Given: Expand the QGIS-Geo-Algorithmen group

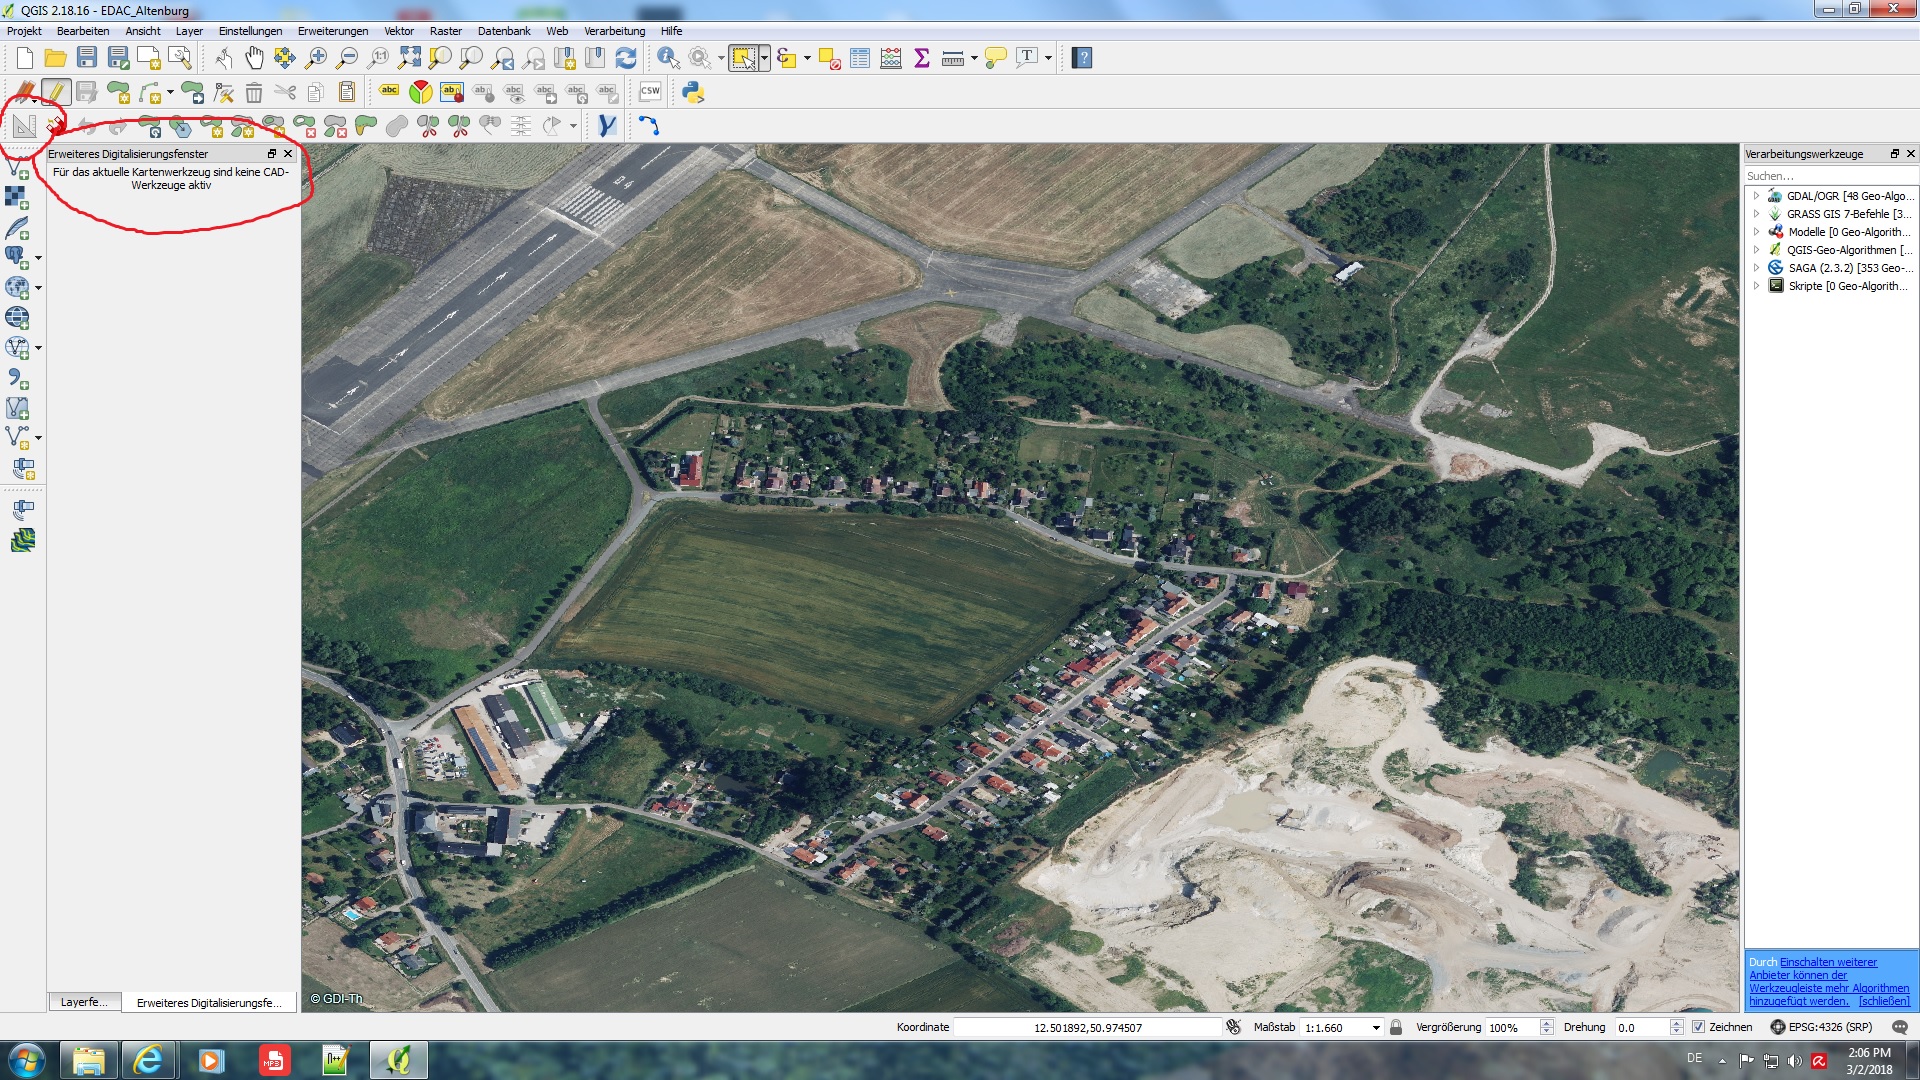Looking at the screenshot, I should point(1756,250).
